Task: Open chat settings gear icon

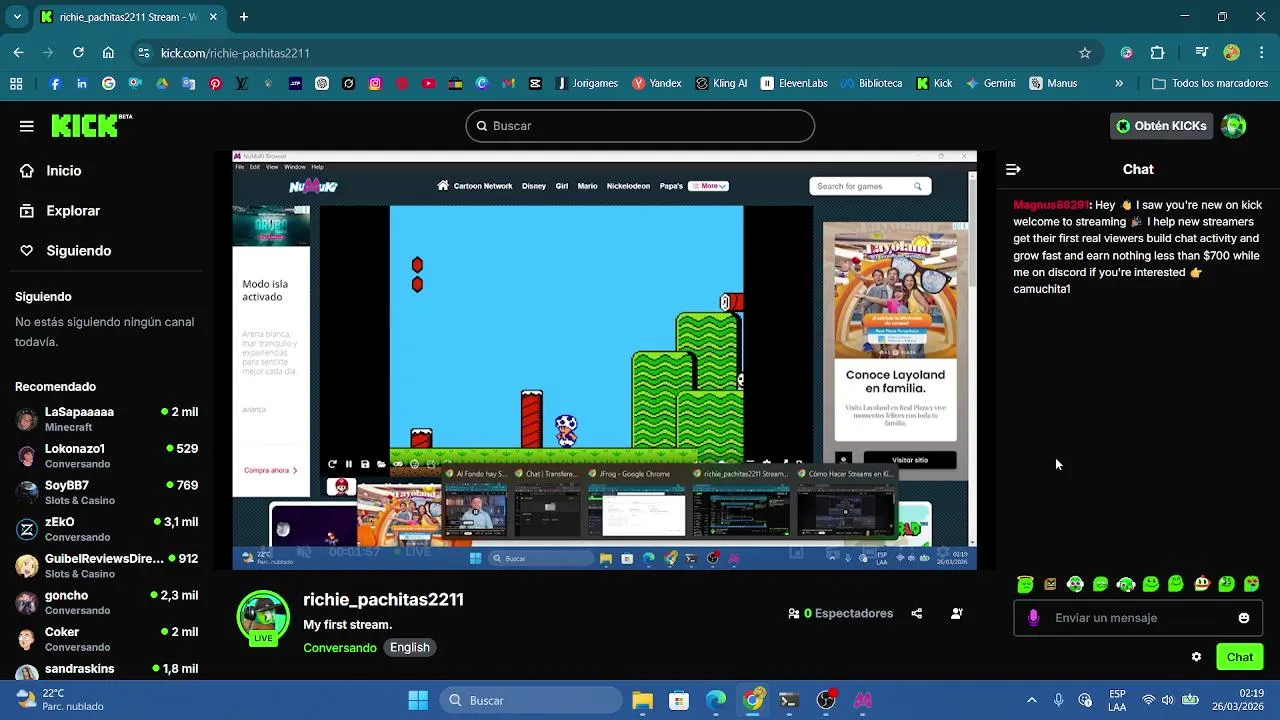Action: (x=1196, y=657)
